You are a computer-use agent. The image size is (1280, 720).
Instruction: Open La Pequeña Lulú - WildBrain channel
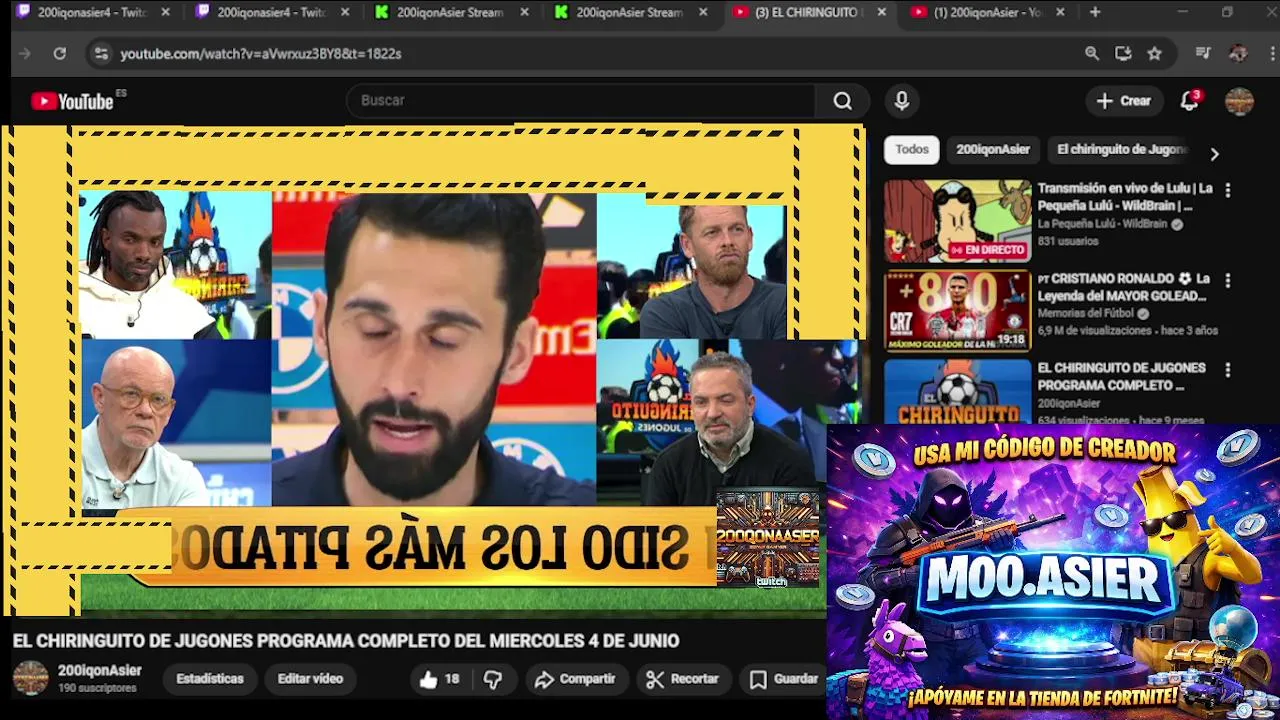pyautogui.click(x=1102, y=224)
